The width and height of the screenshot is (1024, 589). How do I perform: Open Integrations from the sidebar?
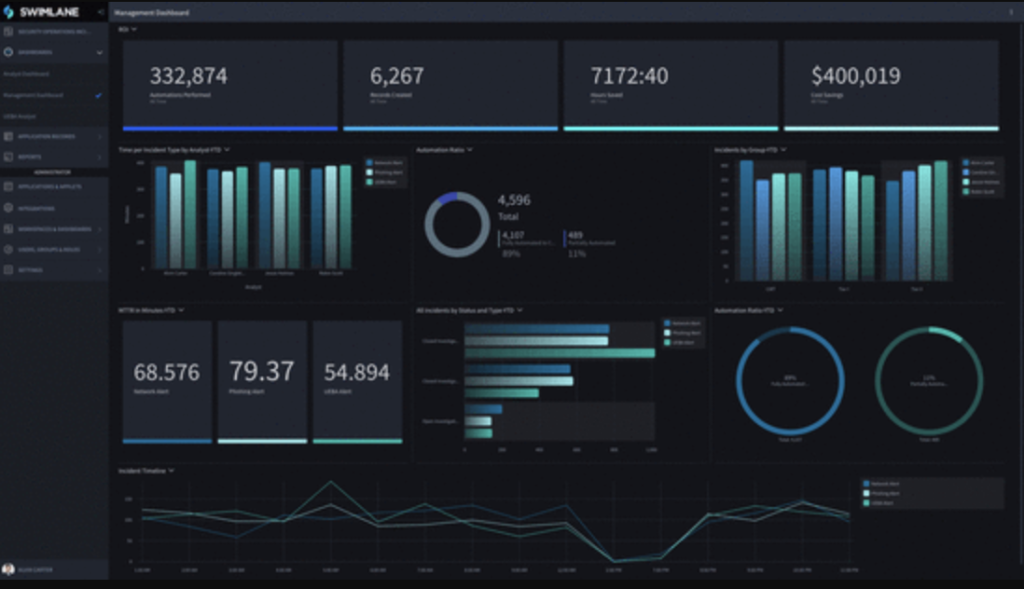pos(54,208)
